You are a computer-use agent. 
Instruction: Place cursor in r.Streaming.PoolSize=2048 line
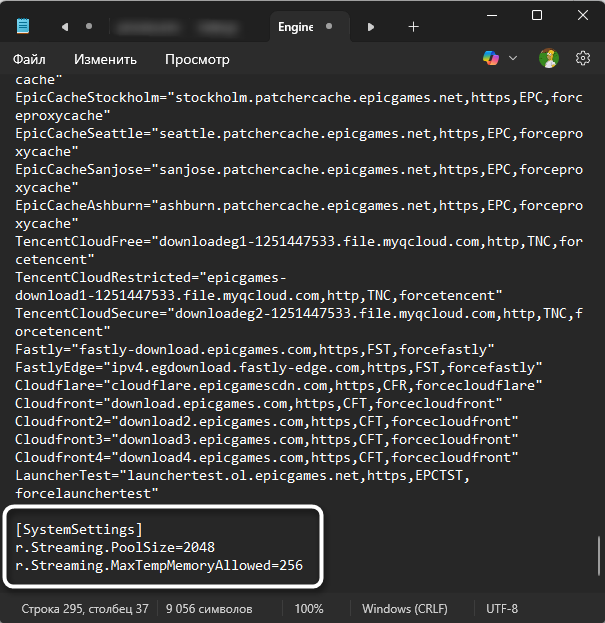point(115,547)
